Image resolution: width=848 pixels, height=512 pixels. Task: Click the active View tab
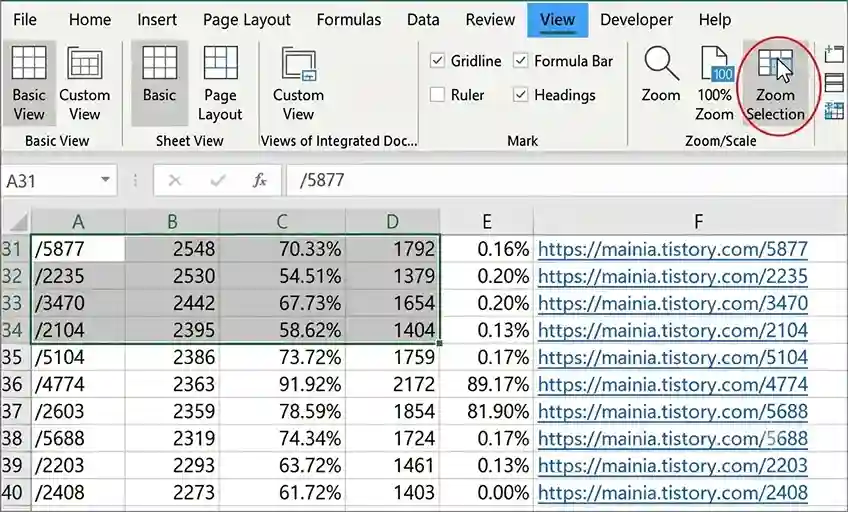(558, 20)
